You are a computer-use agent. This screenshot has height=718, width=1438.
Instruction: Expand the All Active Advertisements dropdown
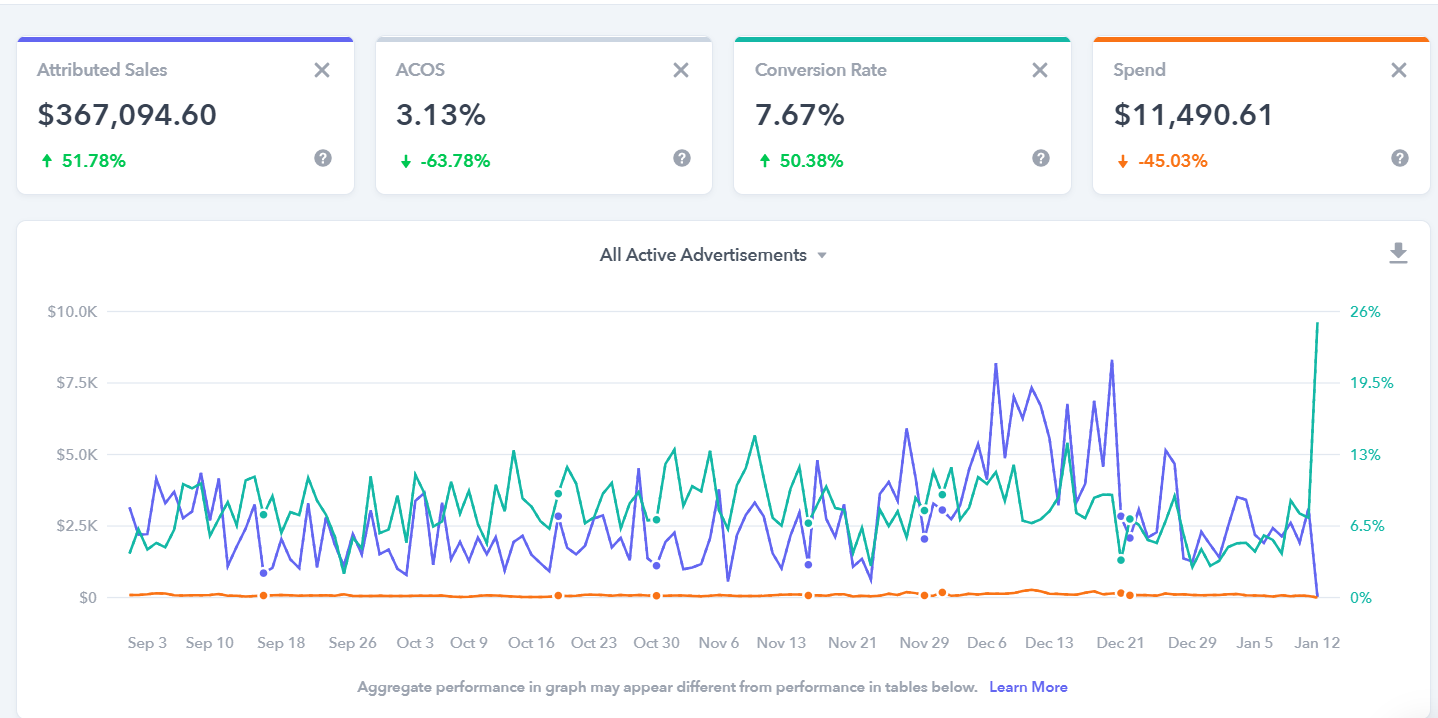(x=703, y=255)
